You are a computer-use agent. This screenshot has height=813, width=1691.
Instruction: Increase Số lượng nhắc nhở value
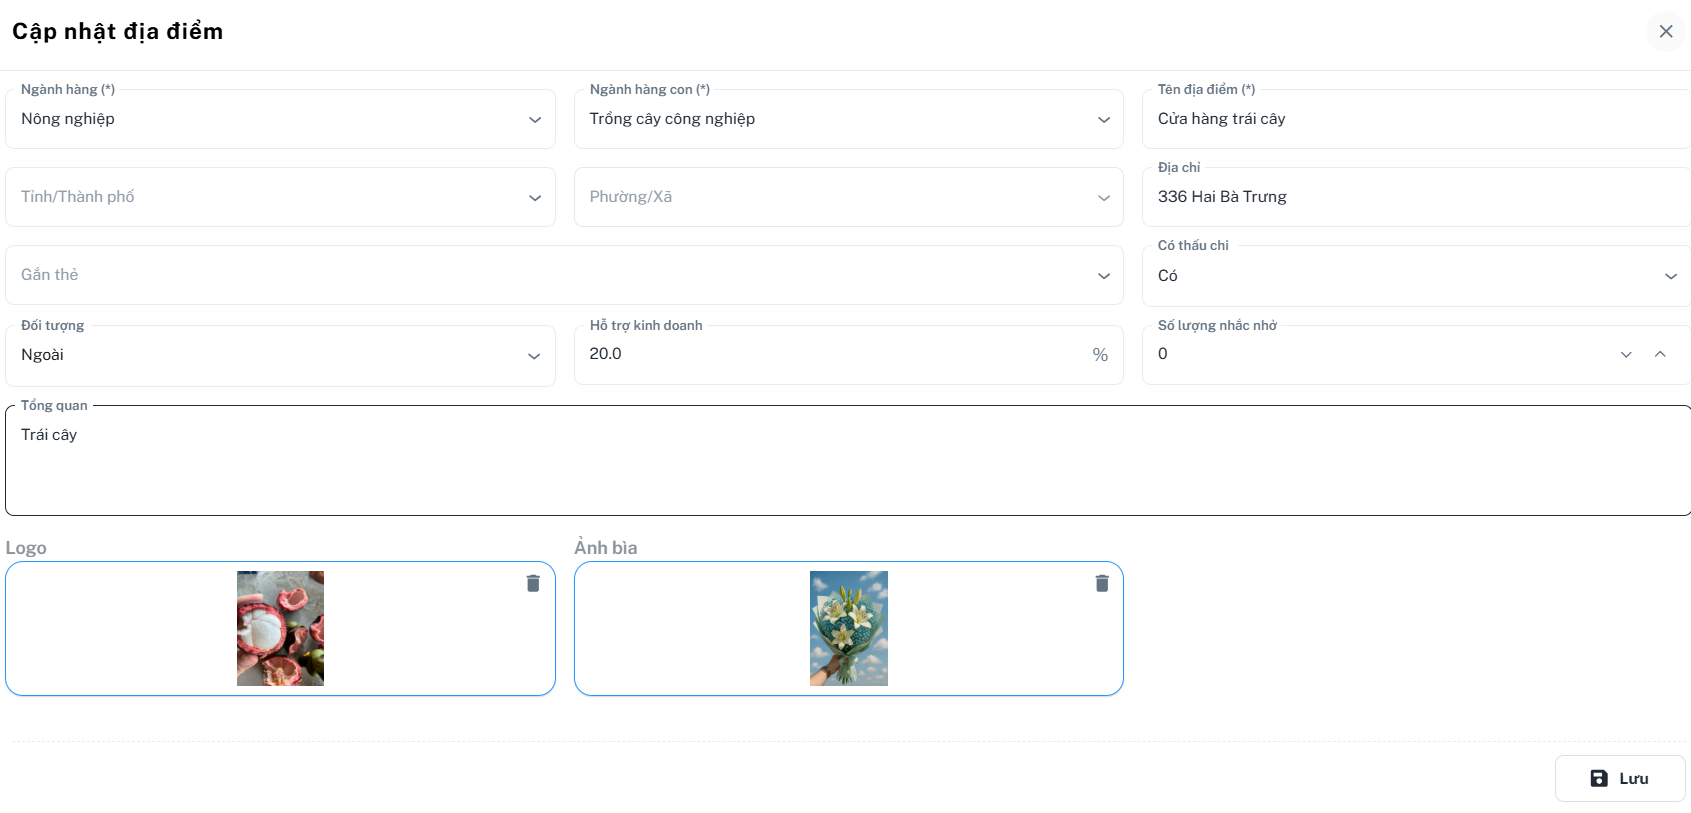click(x=1660, y=354)
